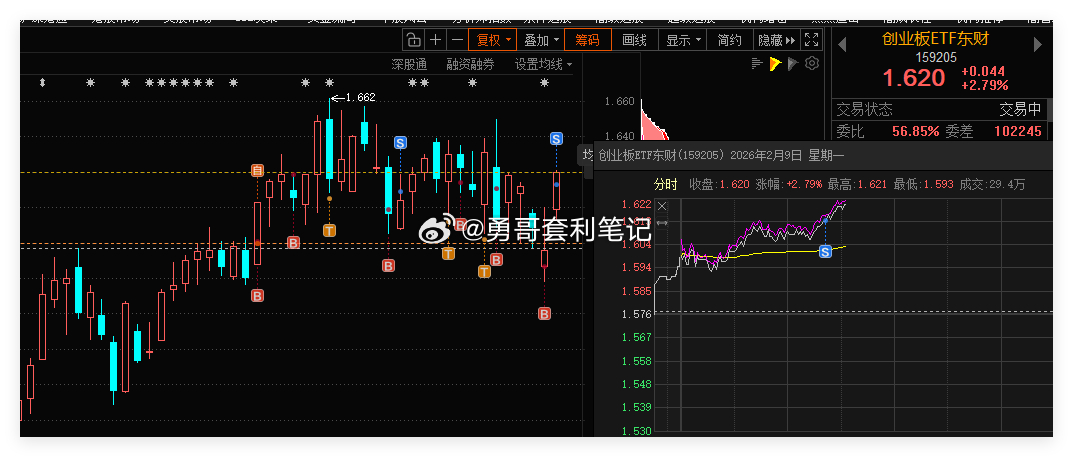Select the gray flag chip icon

pos(793,64)
